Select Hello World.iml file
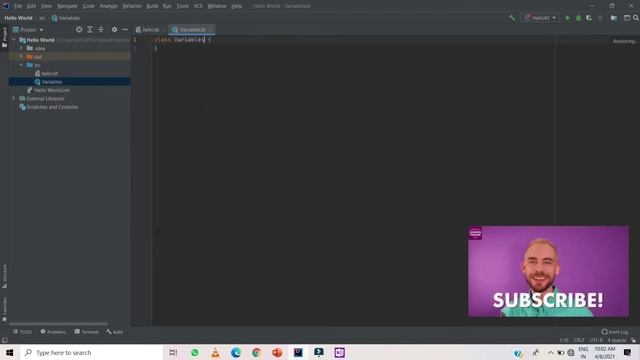 click(52, 90)
